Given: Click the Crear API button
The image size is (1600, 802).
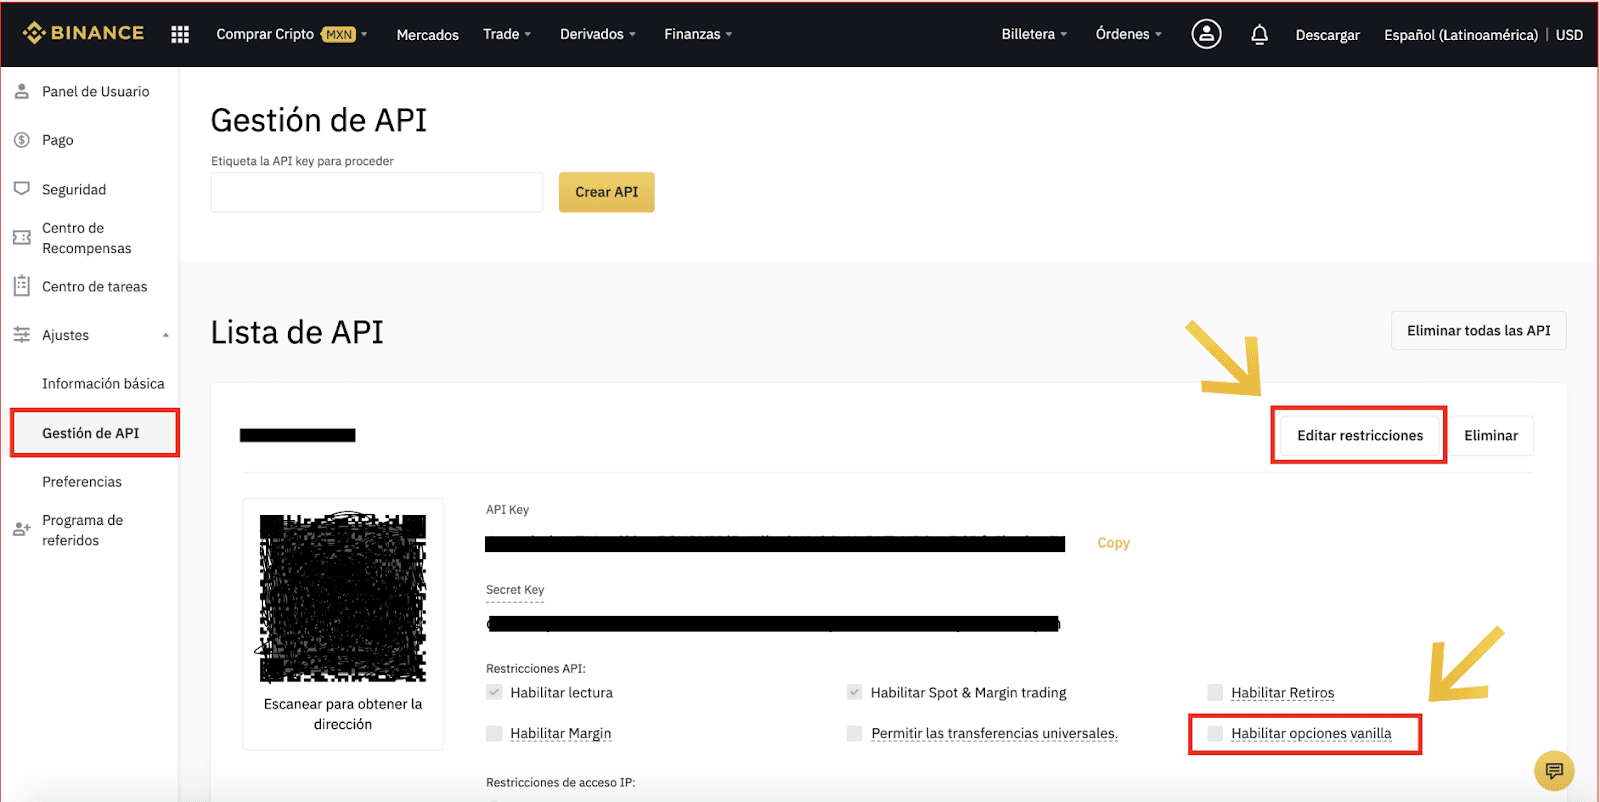Looking at the screenshot, I should [x=606, y=192].
